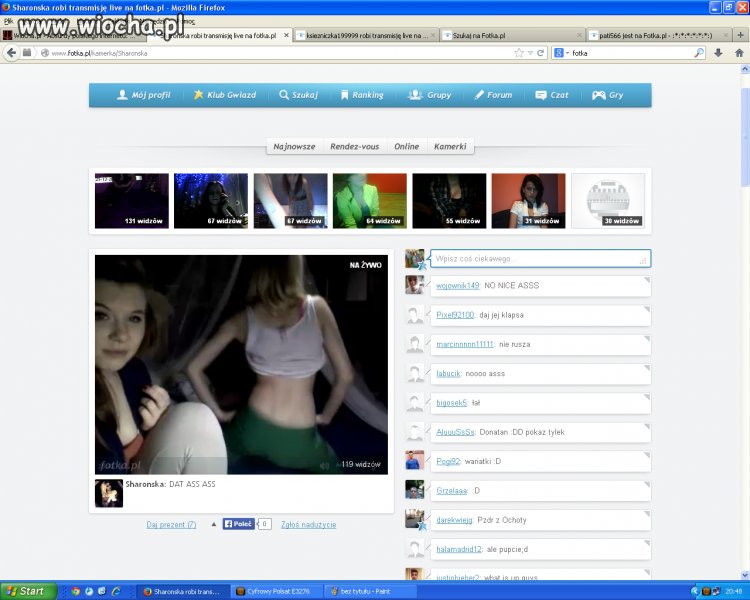This screenshot has height=600, width=750.
Task: Click the Facebook Poleć button
Action: click(x=239, y=524)
